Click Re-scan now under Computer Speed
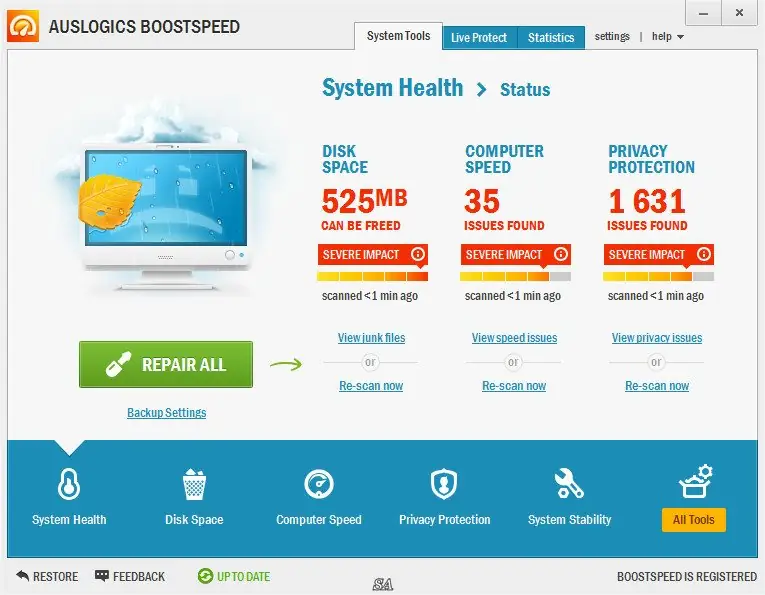This screenshot has width=765, height=595. point(514,385)
